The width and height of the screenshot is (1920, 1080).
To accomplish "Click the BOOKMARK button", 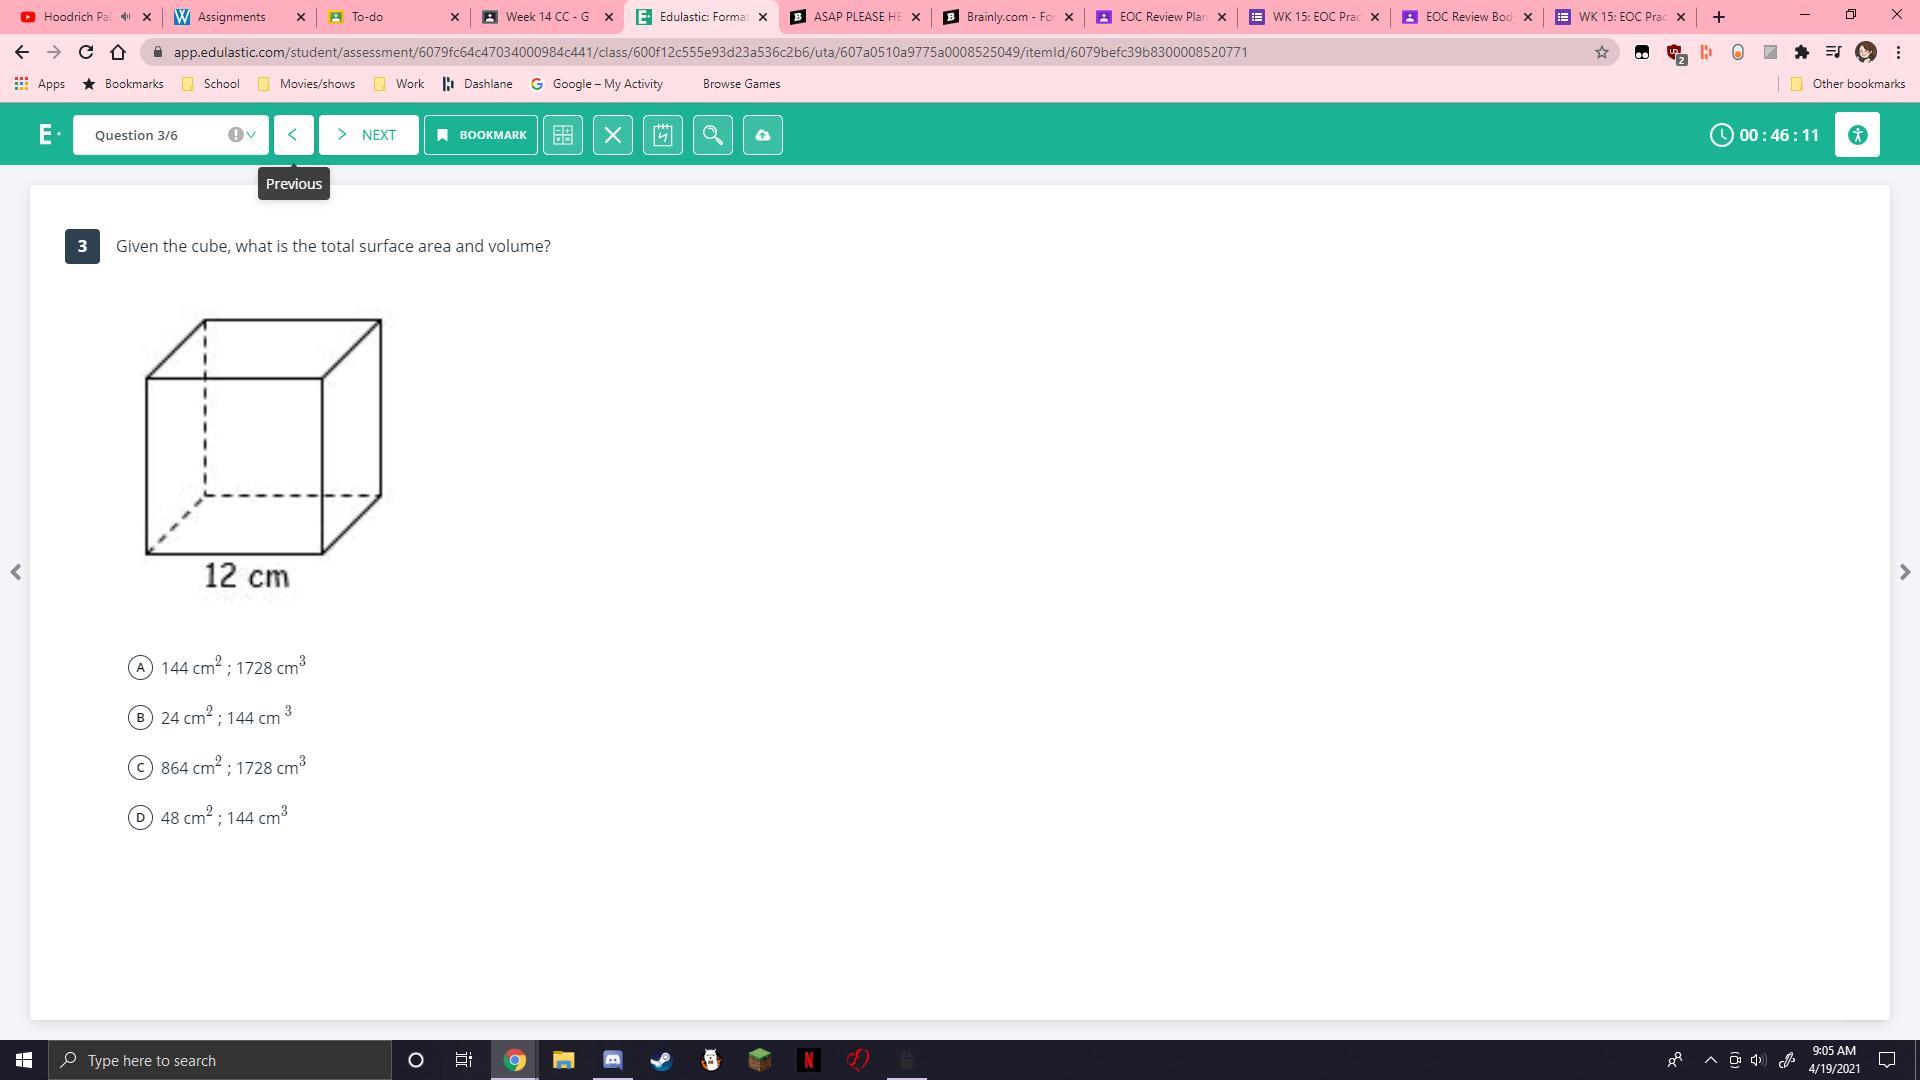I will tap(481, 135).
